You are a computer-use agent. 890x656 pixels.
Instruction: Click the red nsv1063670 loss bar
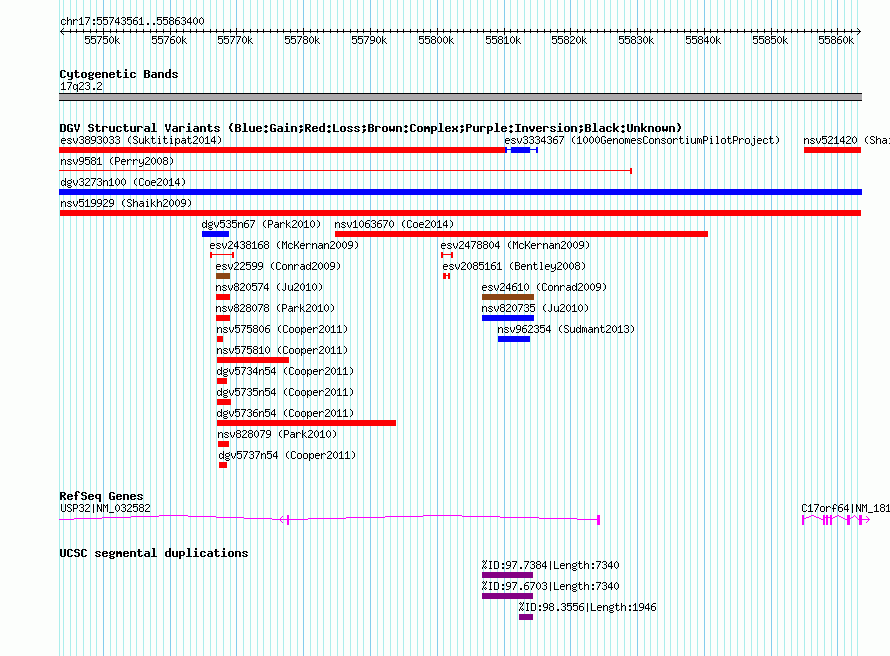tap(521, 234)
